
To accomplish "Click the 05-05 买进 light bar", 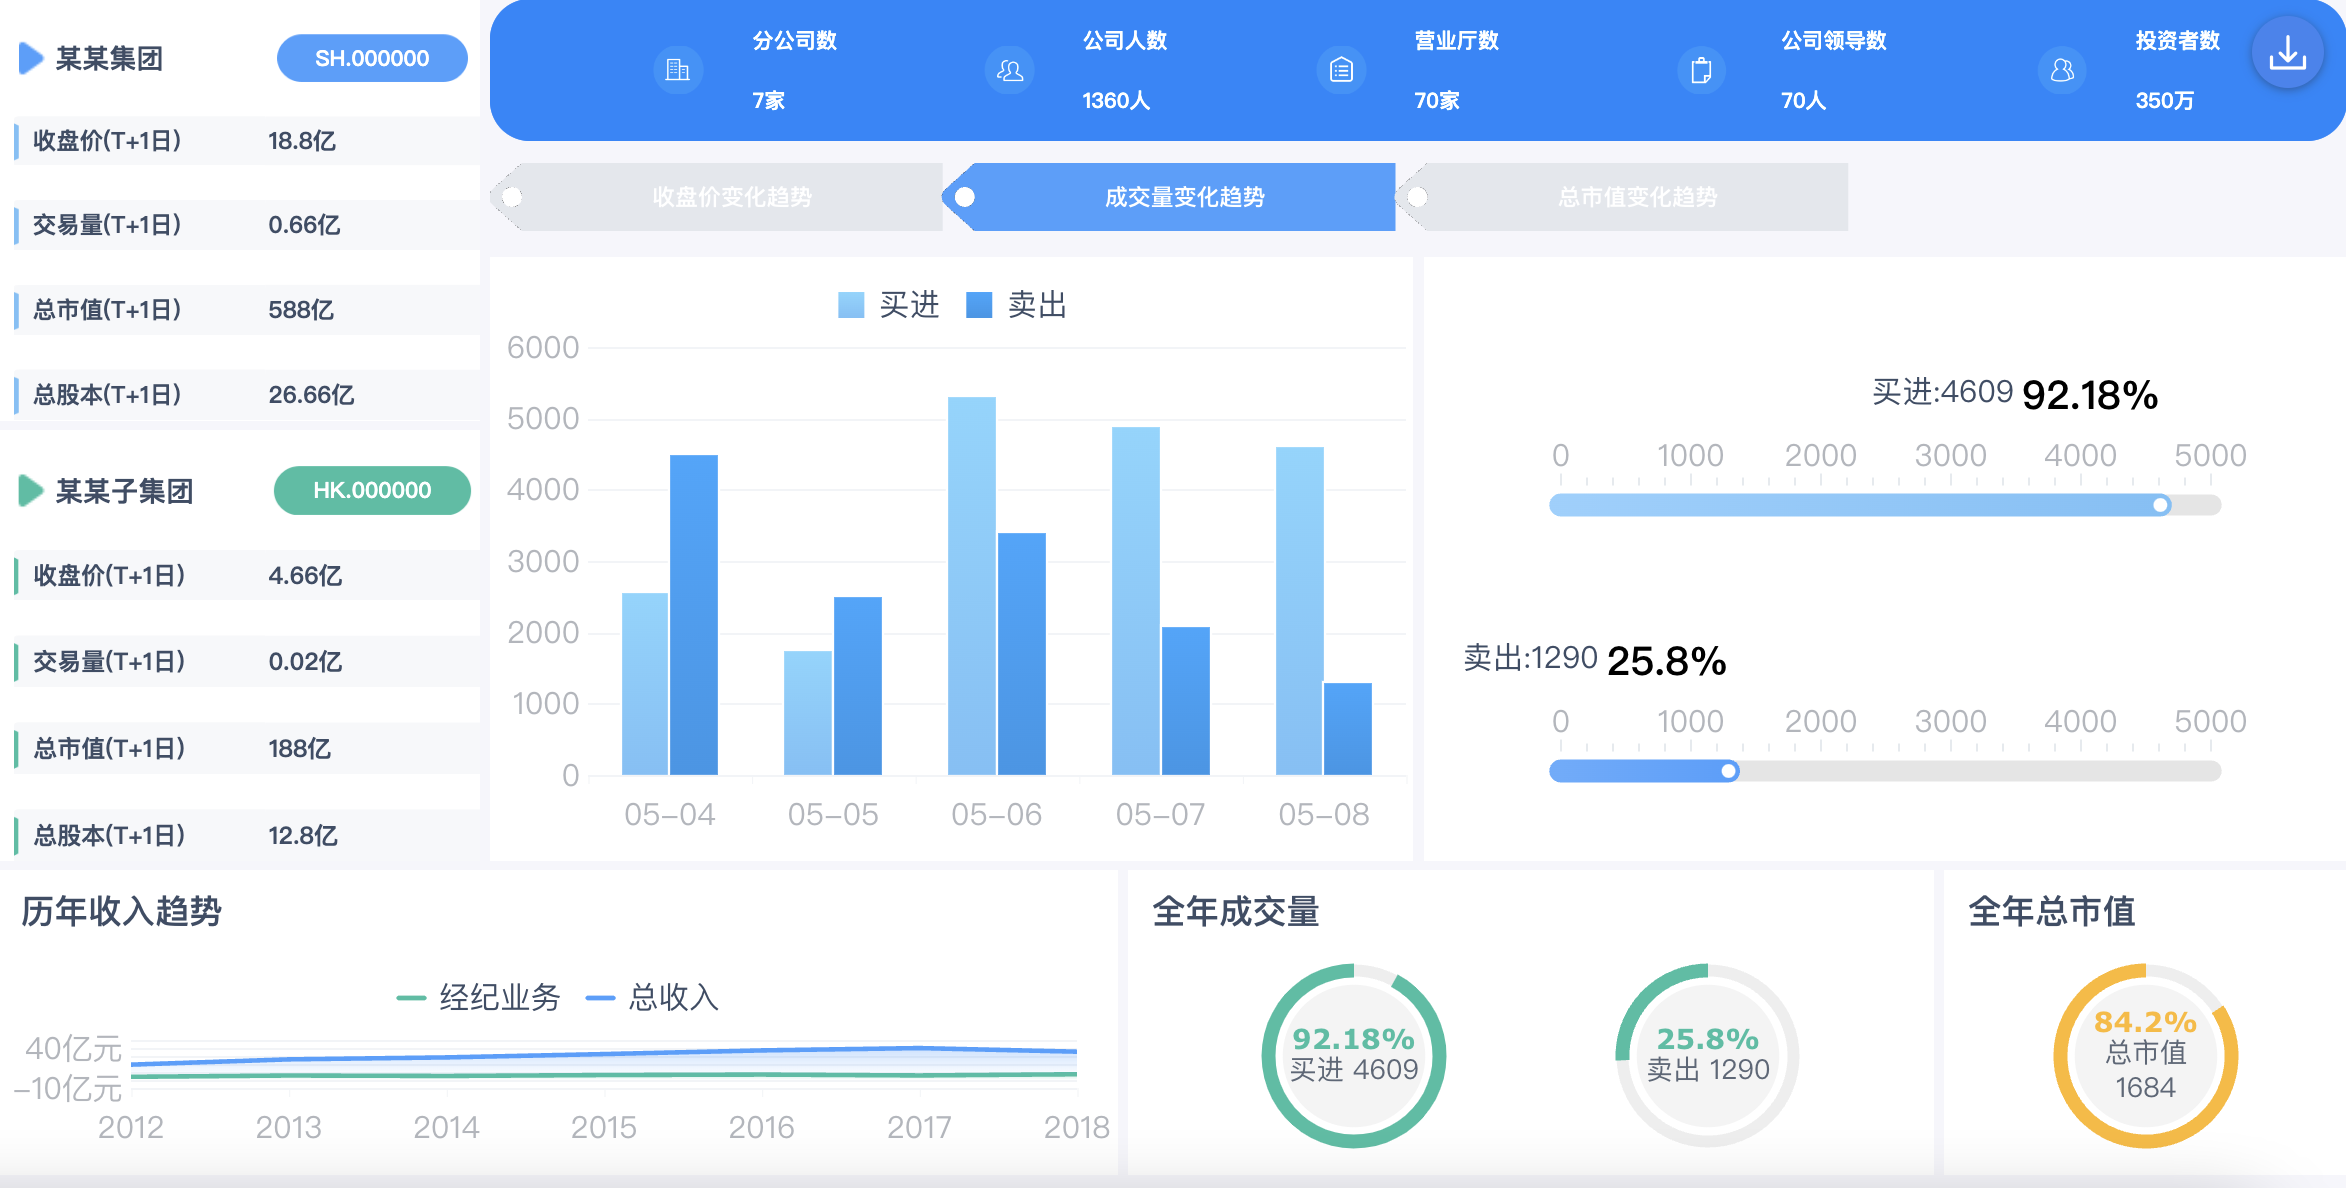I will click(808, 713).
